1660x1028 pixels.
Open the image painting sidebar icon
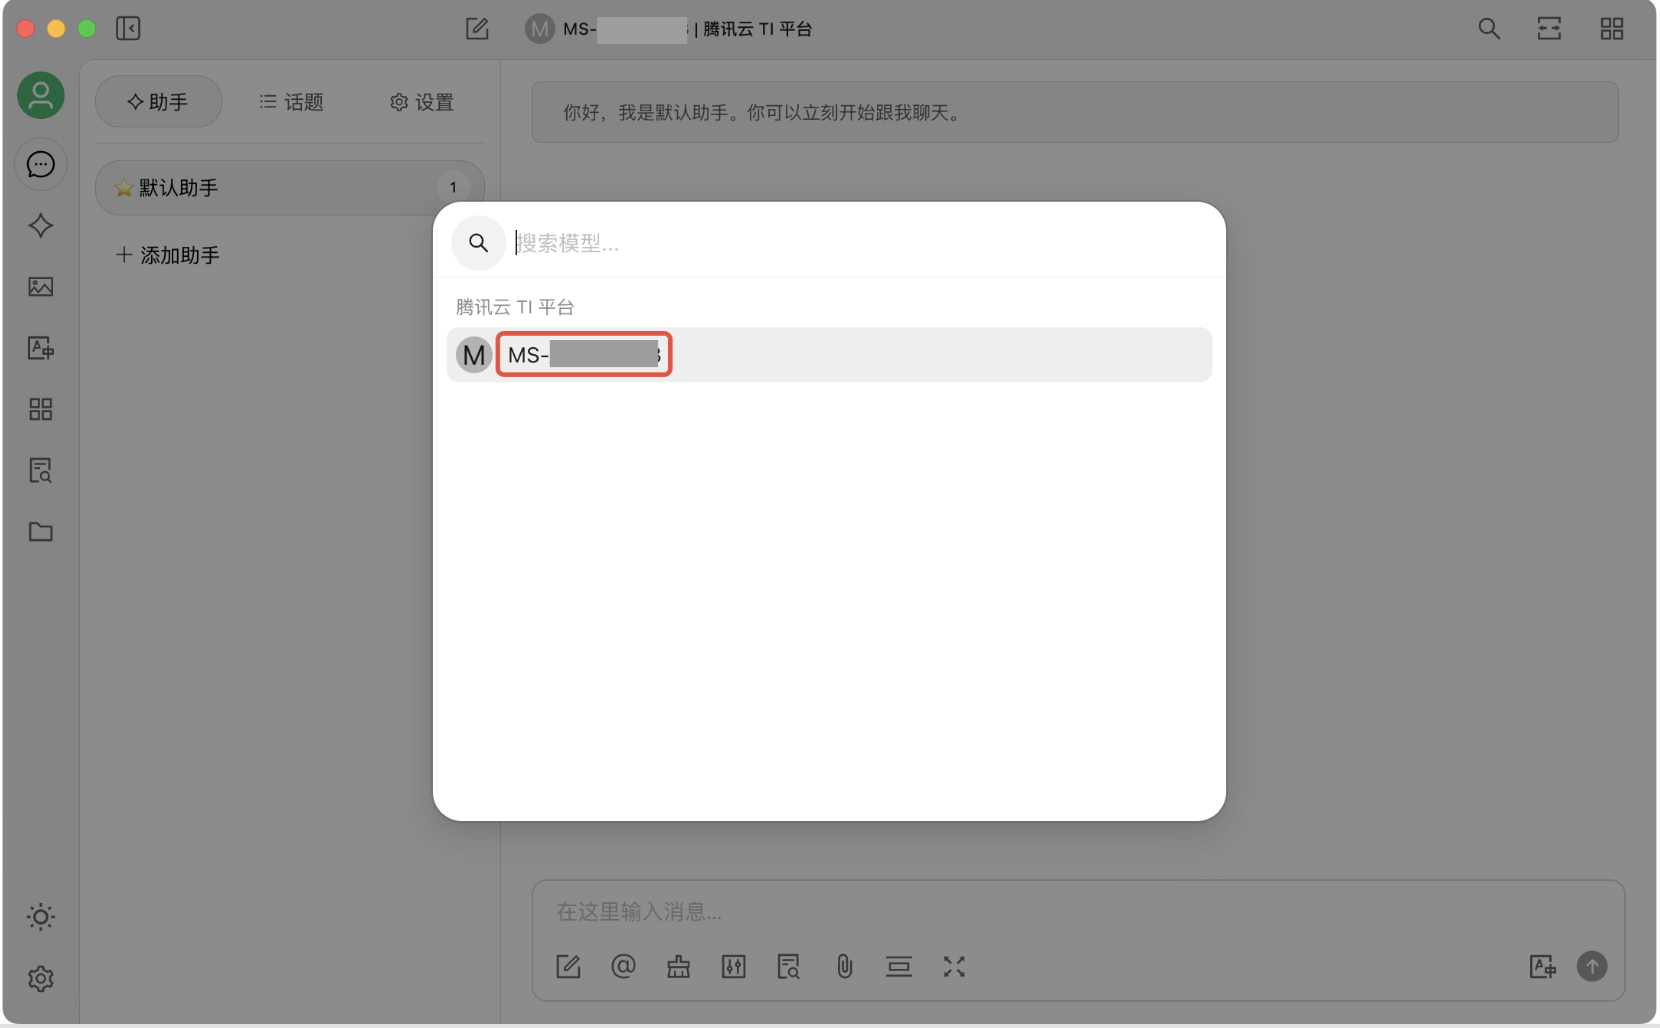41,287
